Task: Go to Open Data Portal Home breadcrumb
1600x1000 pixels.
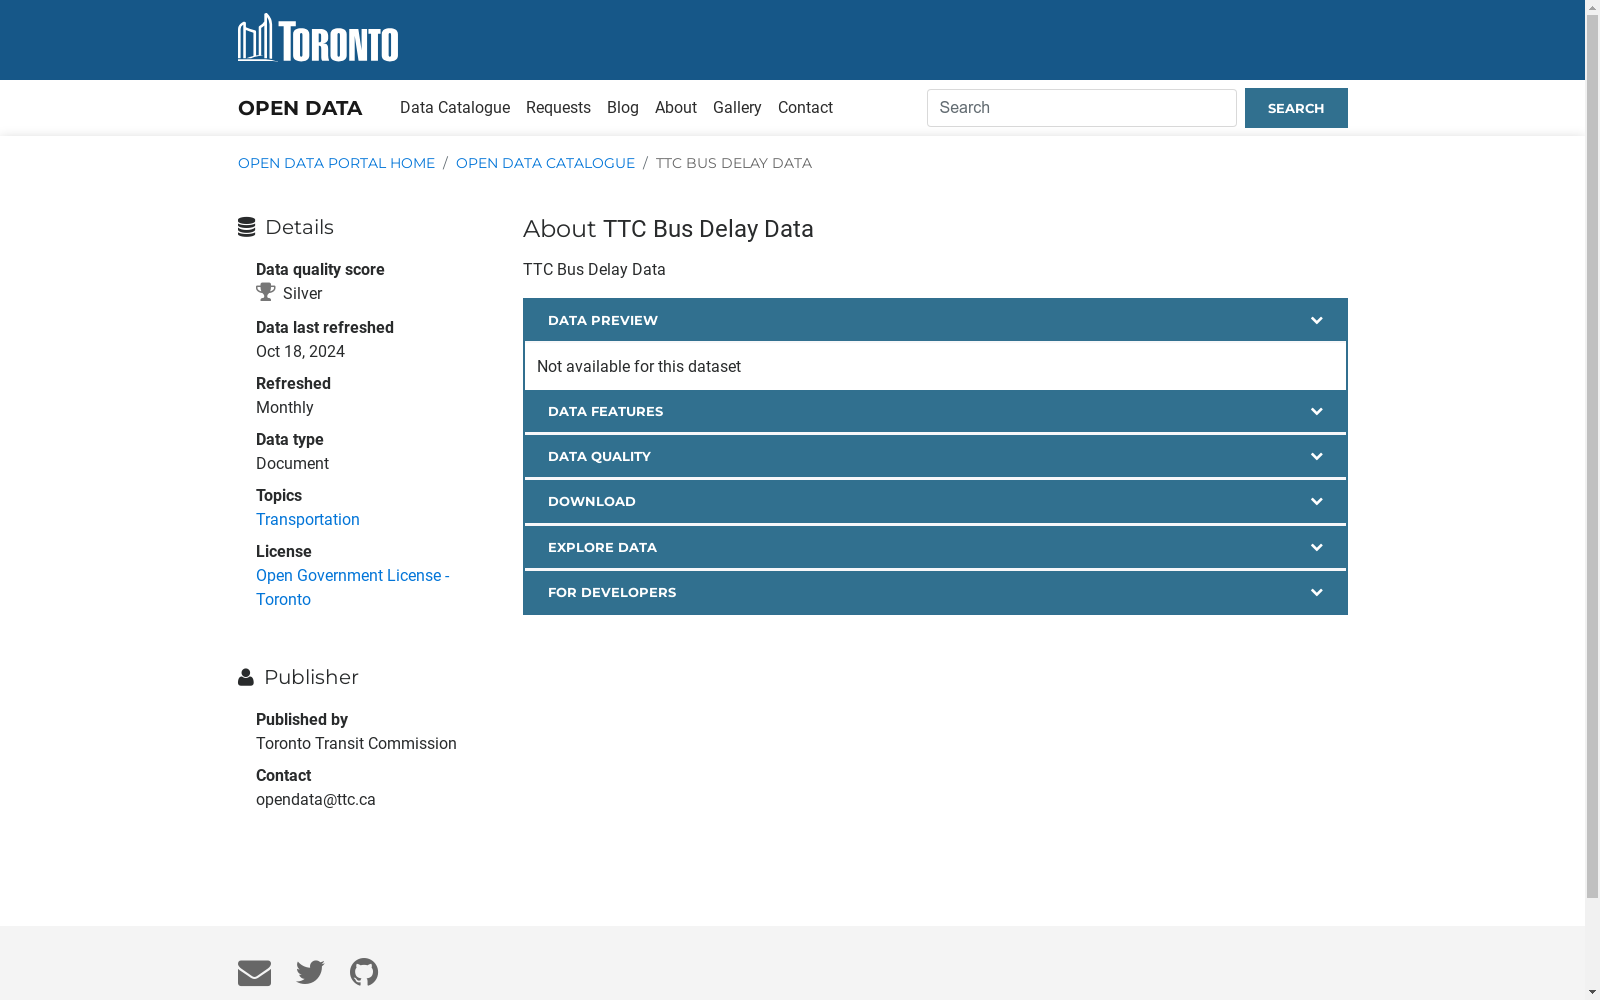Action: click(x=336, y=163)
